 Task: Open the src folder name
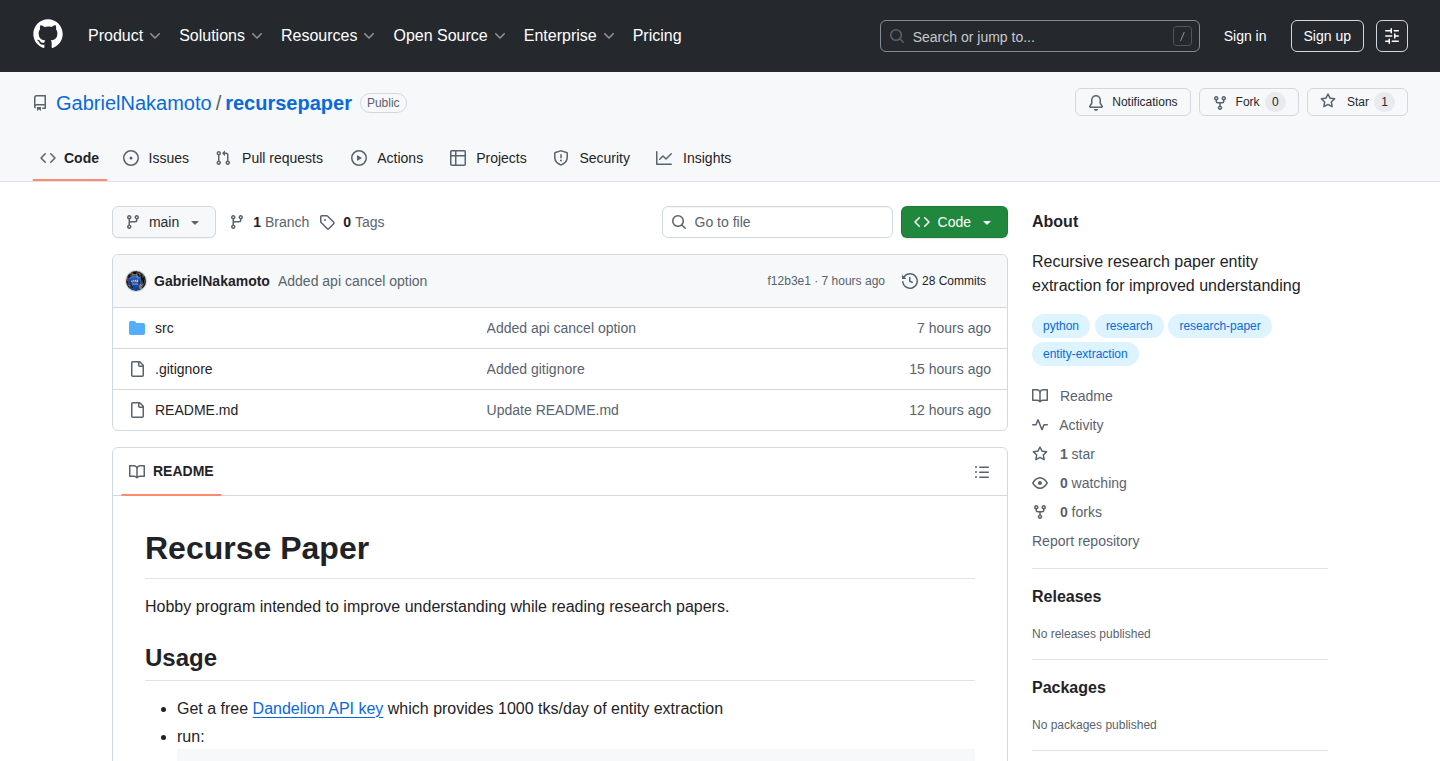pos(164,328)
